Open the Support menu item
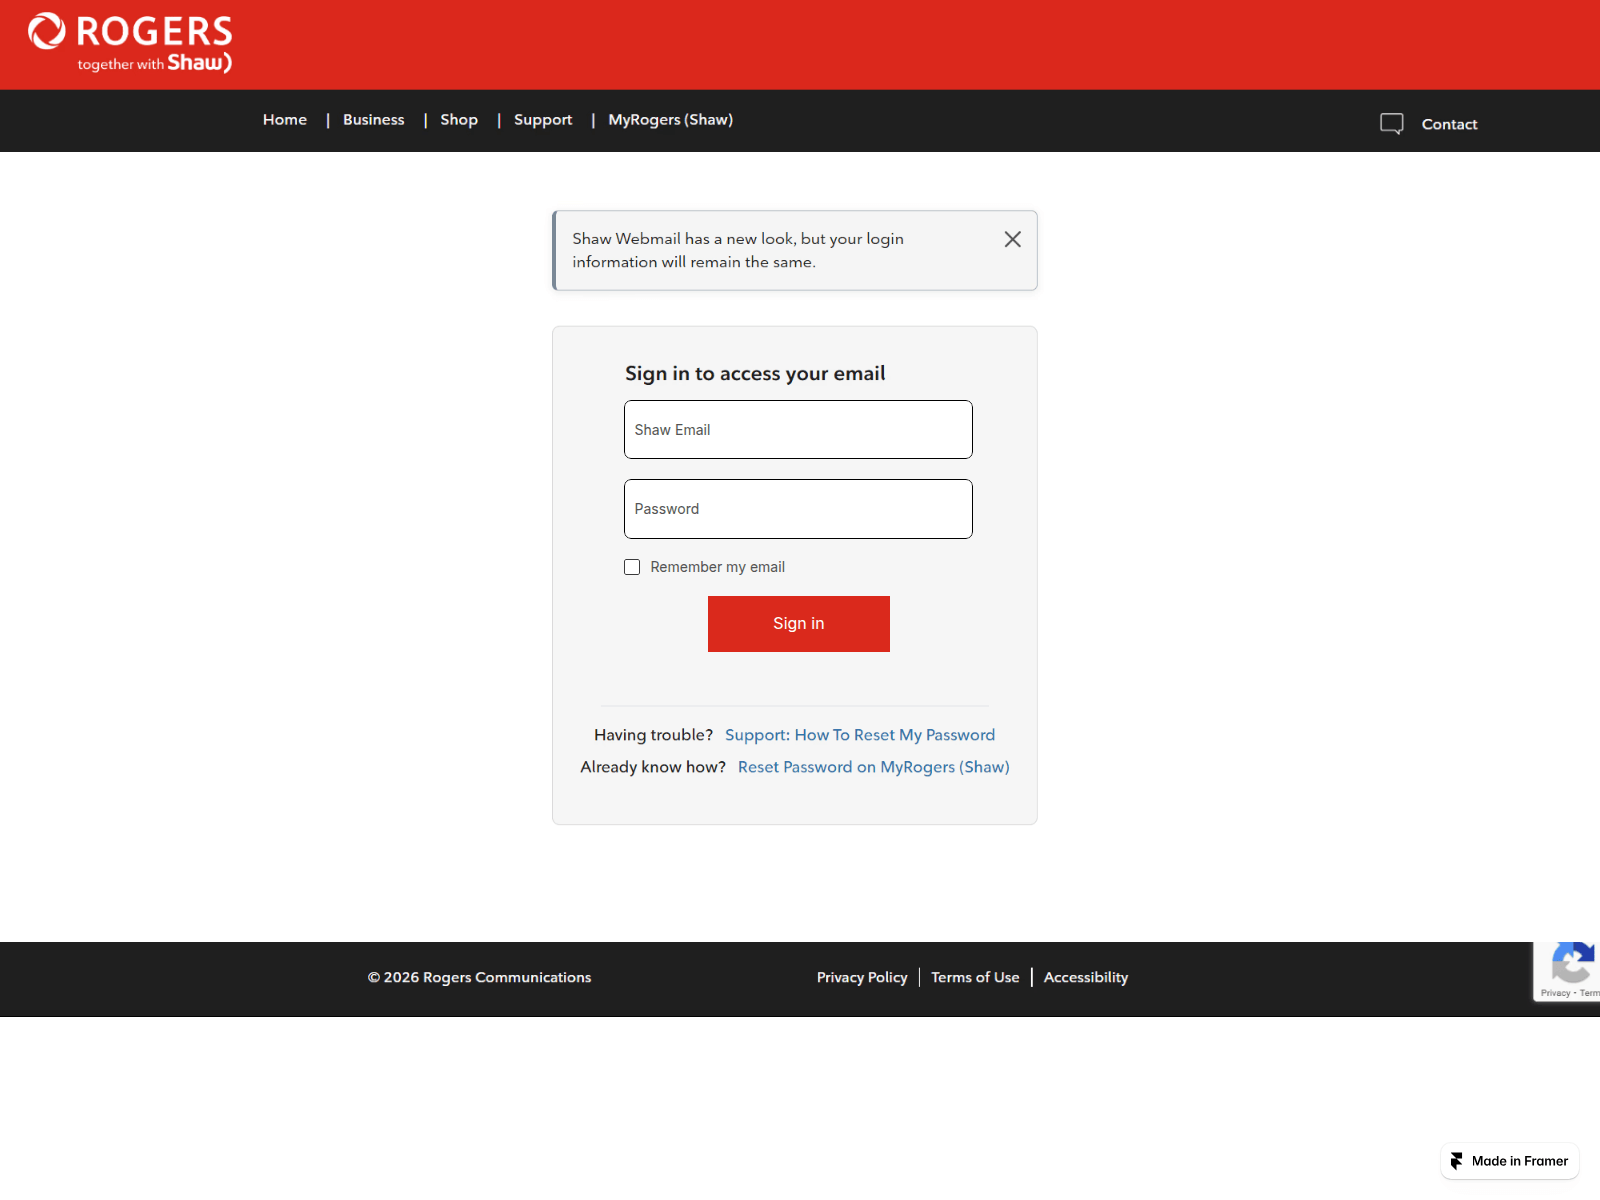 click(x=543, y=120)
